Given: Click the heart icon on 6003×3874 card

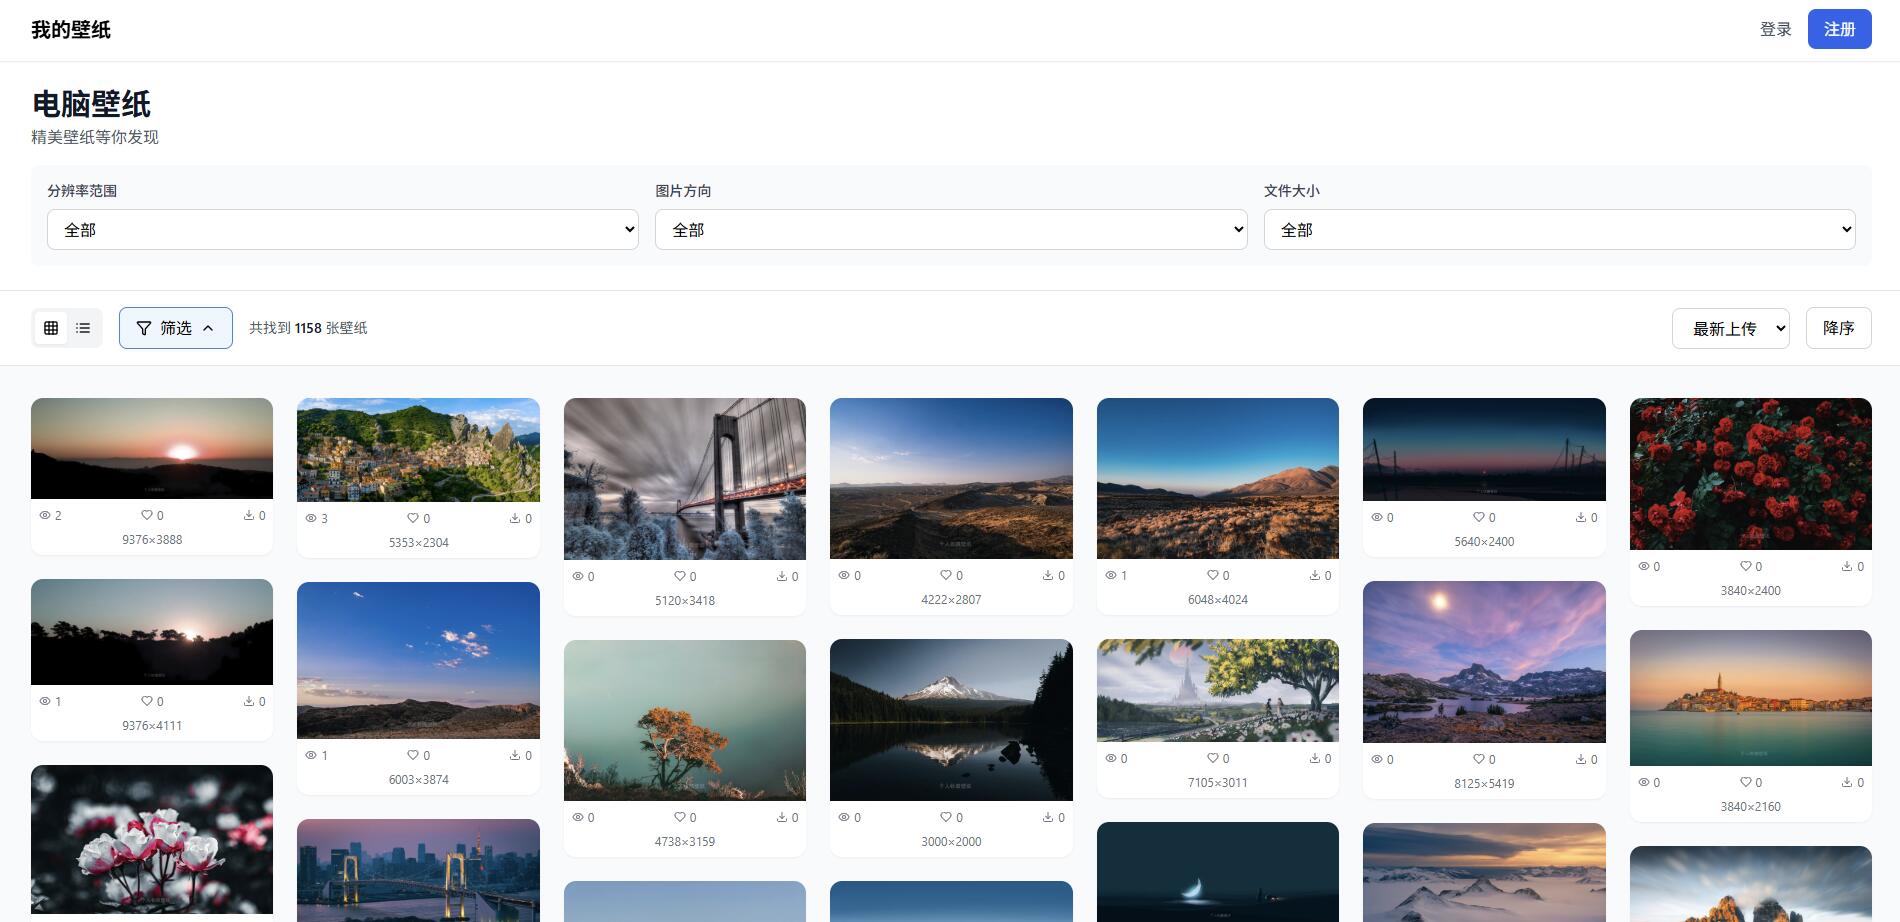Looking at the screenshot, I should coord(412,755).
